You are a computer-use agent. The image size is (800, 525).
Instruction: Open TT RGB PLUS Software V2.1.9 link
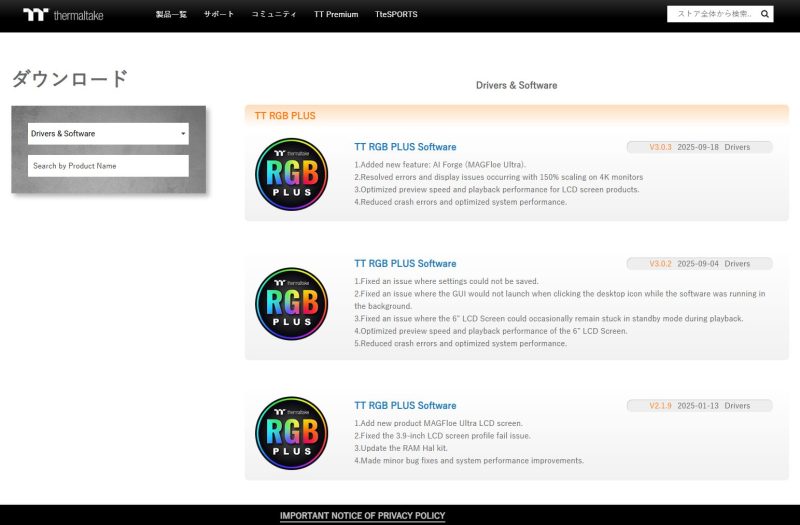click(405, 406)
